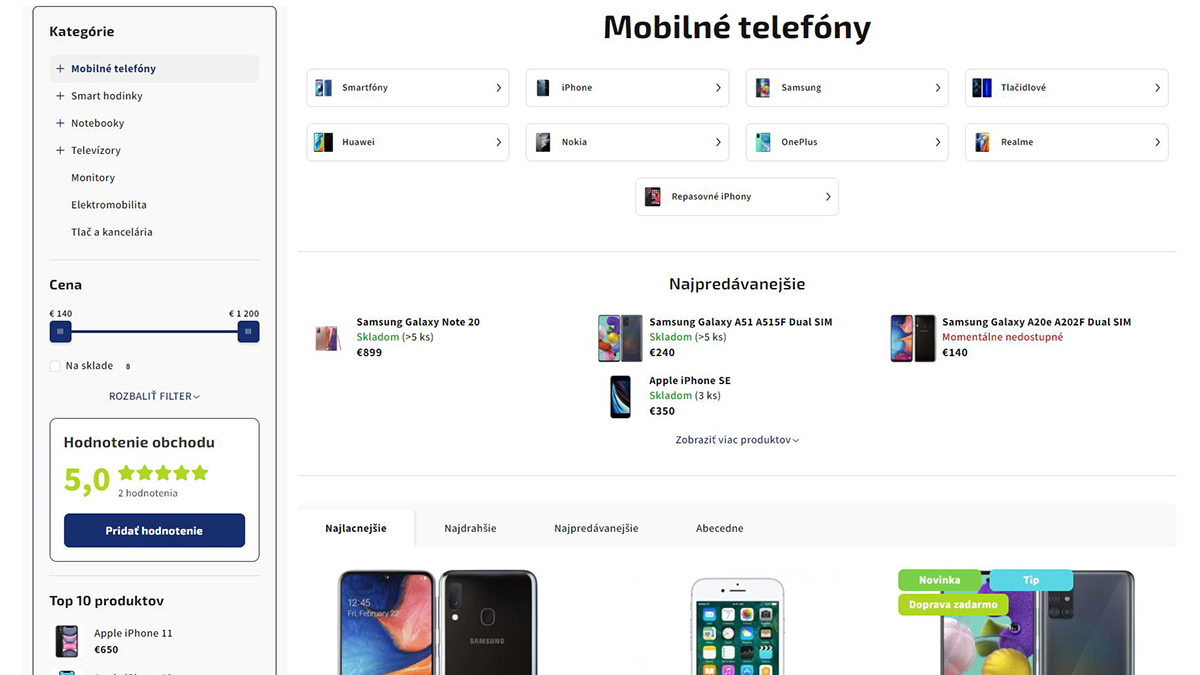
Task: Expand ROZBALIŤ FILTER options
Action: [x=154, y=396]
